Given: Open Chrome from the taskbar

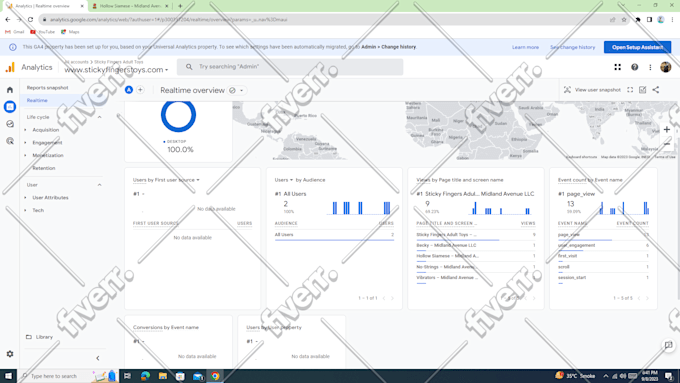Looking at the screenshot, I should pyautogui.click(x=215, y=376).
